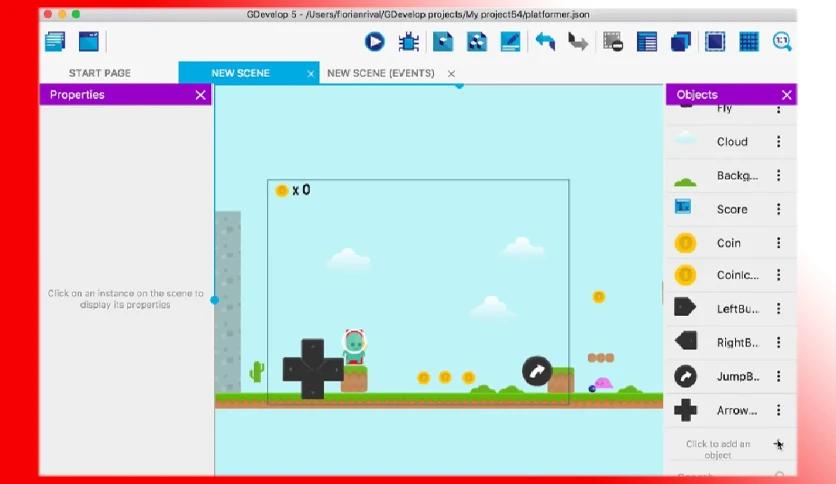Open the Cloud object's three-dot menu

(778, 141)
